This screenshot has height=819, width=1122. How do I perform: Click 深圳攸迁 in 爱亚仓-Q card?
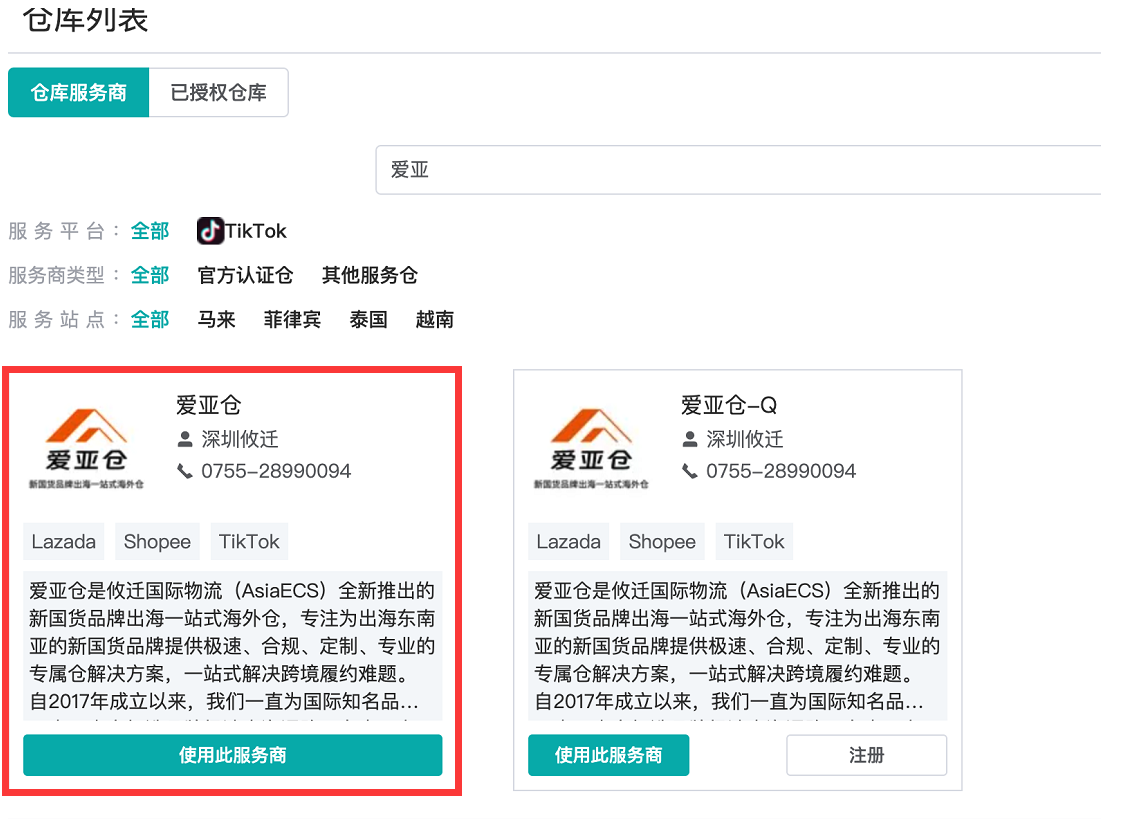[x=745, y=439]
